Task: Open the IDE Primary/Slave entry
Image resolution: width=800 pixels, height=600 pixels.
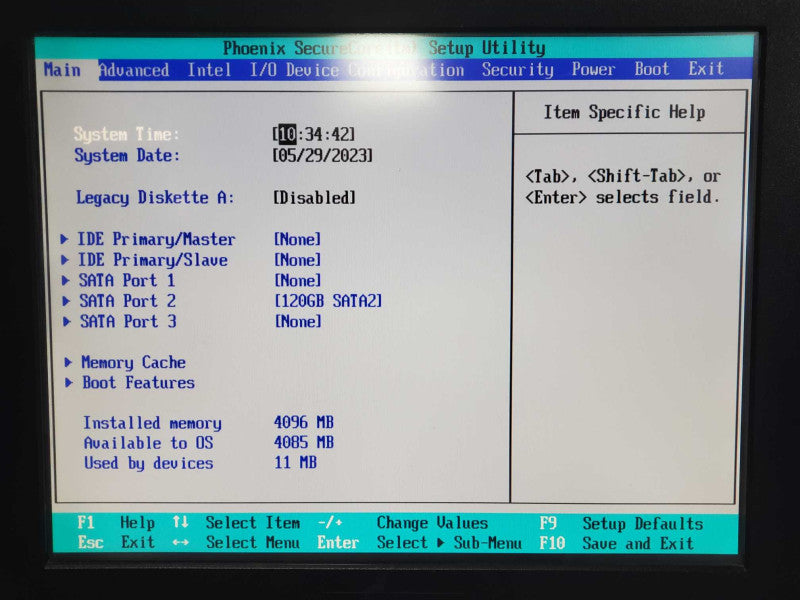Action: point(153,260)
